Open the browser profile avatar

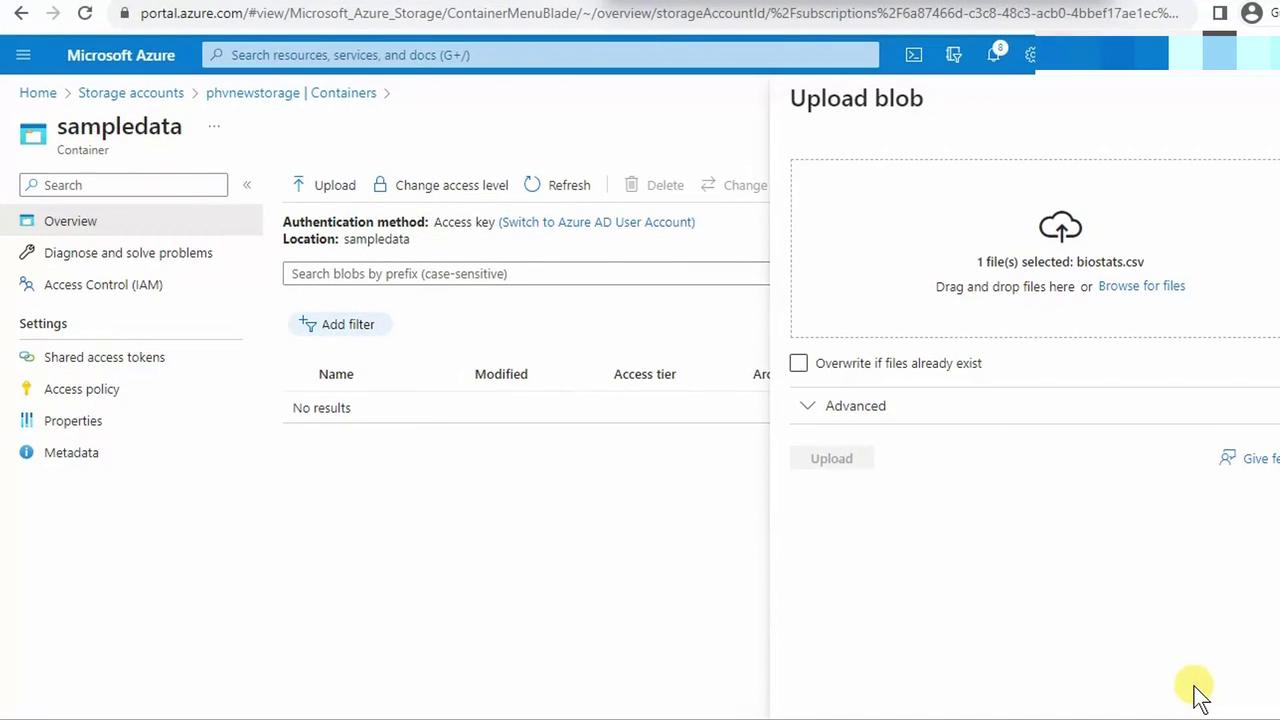click(1251, 13)
